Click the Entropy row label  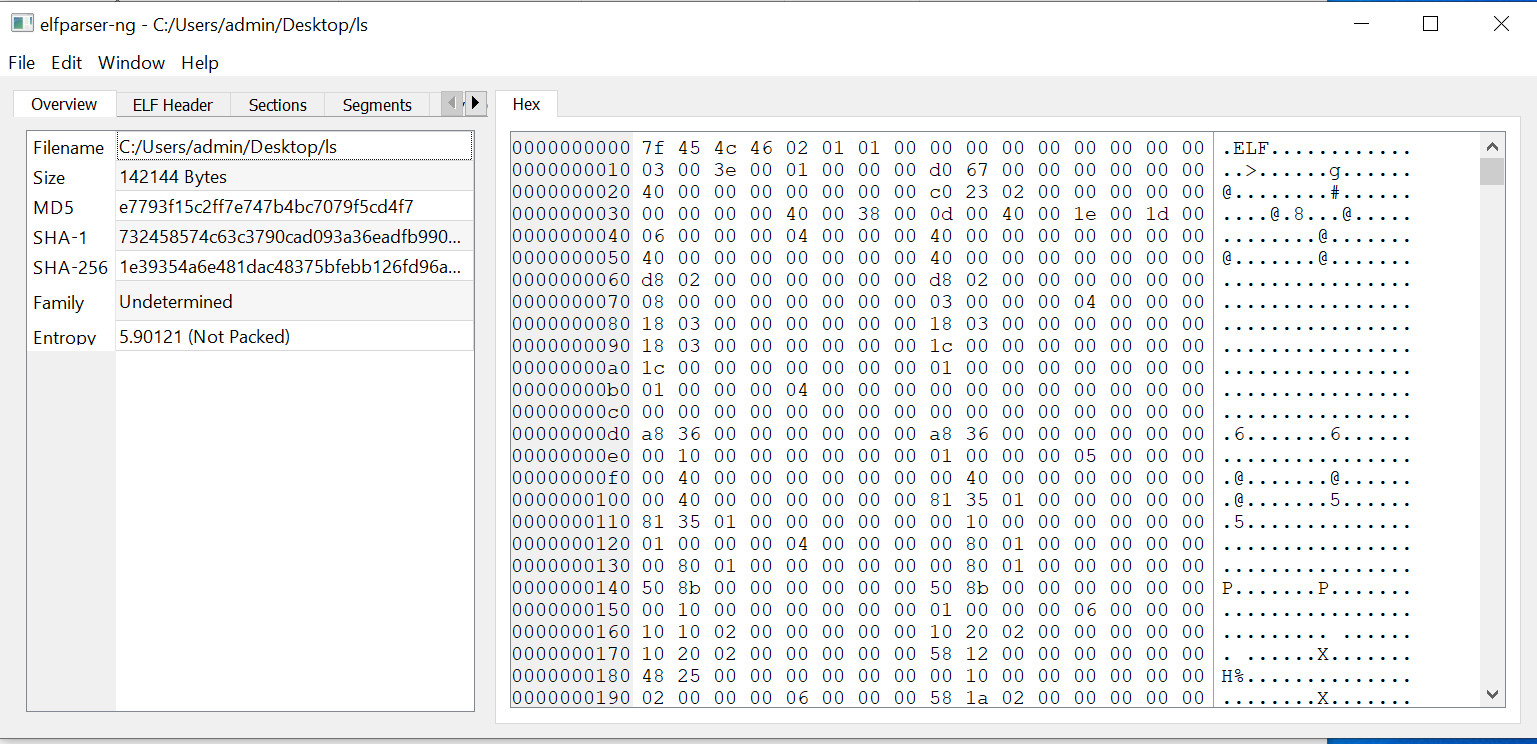pos(65,338)
